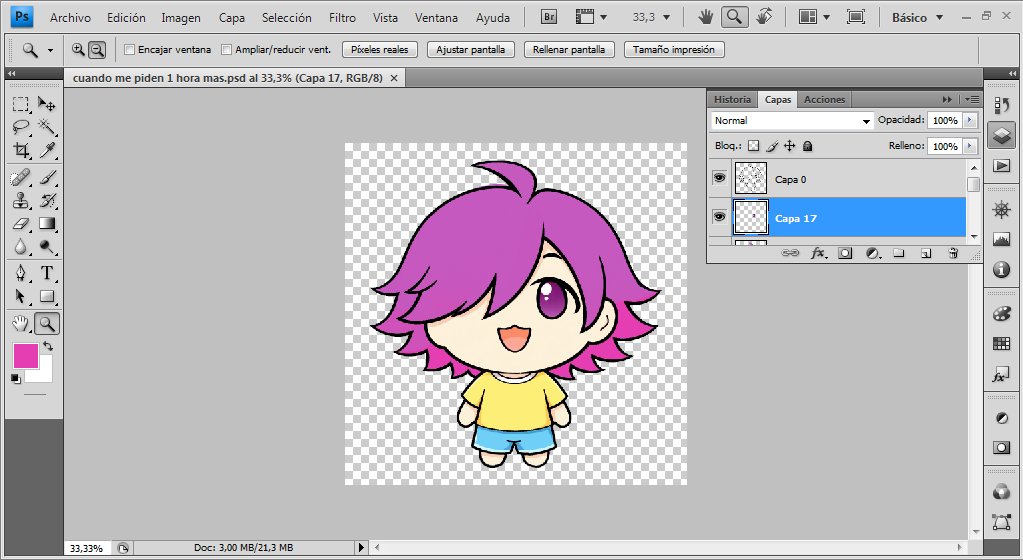The height and width of the screenshot is (560, 1023).
Task: Toggle lock position icon
Action: tap(789, 146)
